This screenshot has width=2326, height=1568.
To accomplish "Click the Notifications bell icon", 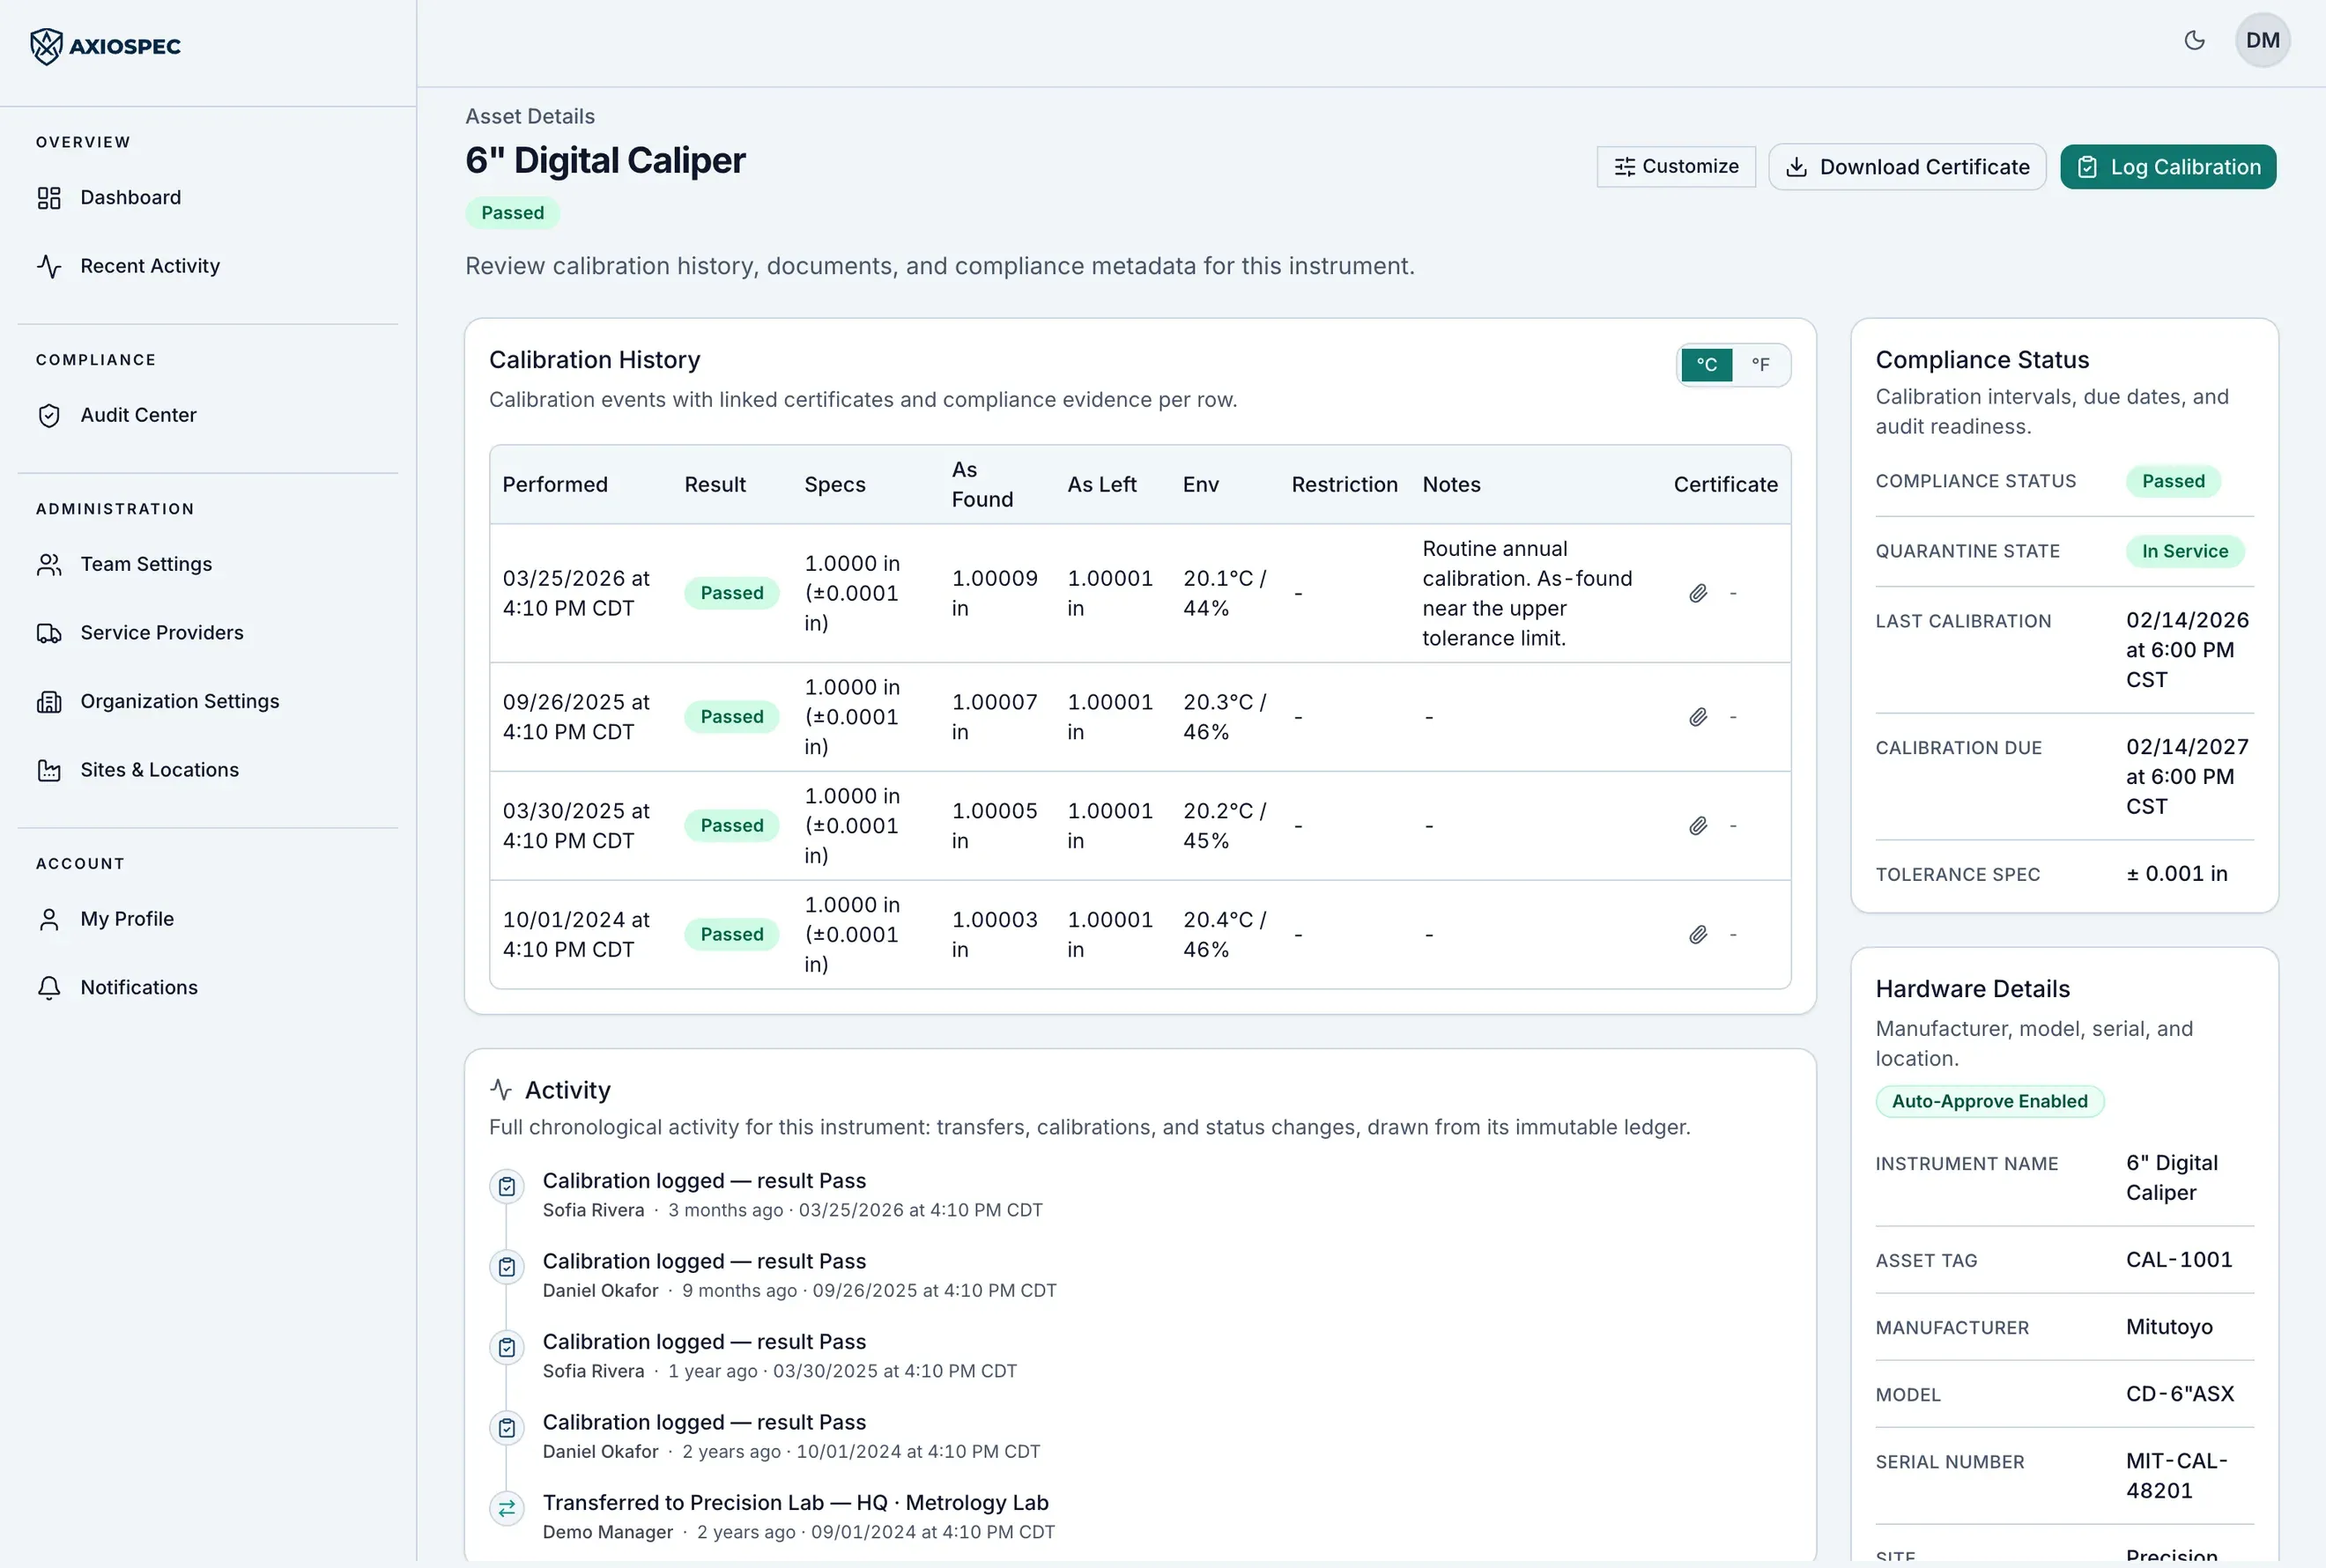I will click(49, 988).
